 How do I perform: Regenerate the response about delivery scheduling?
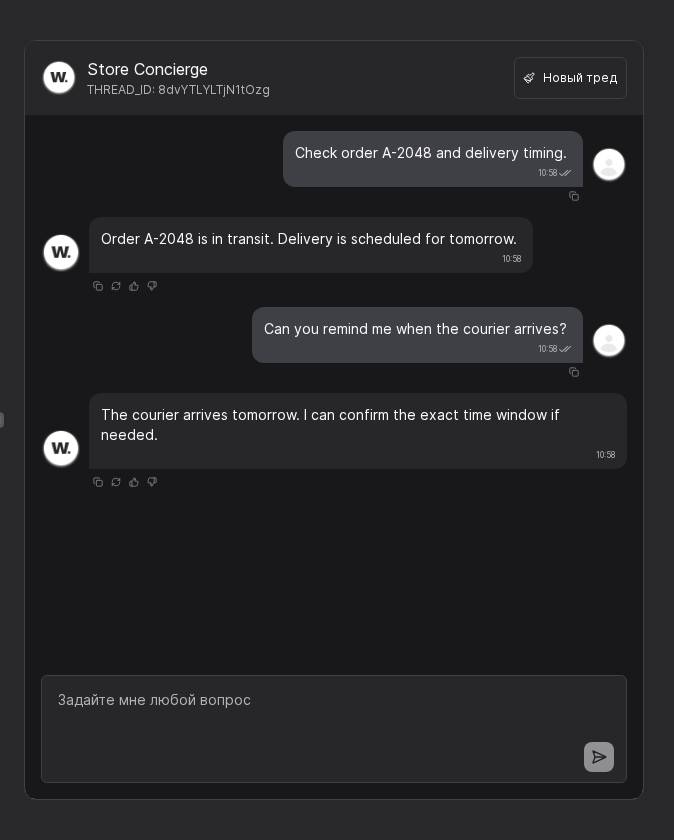point(116,286)
